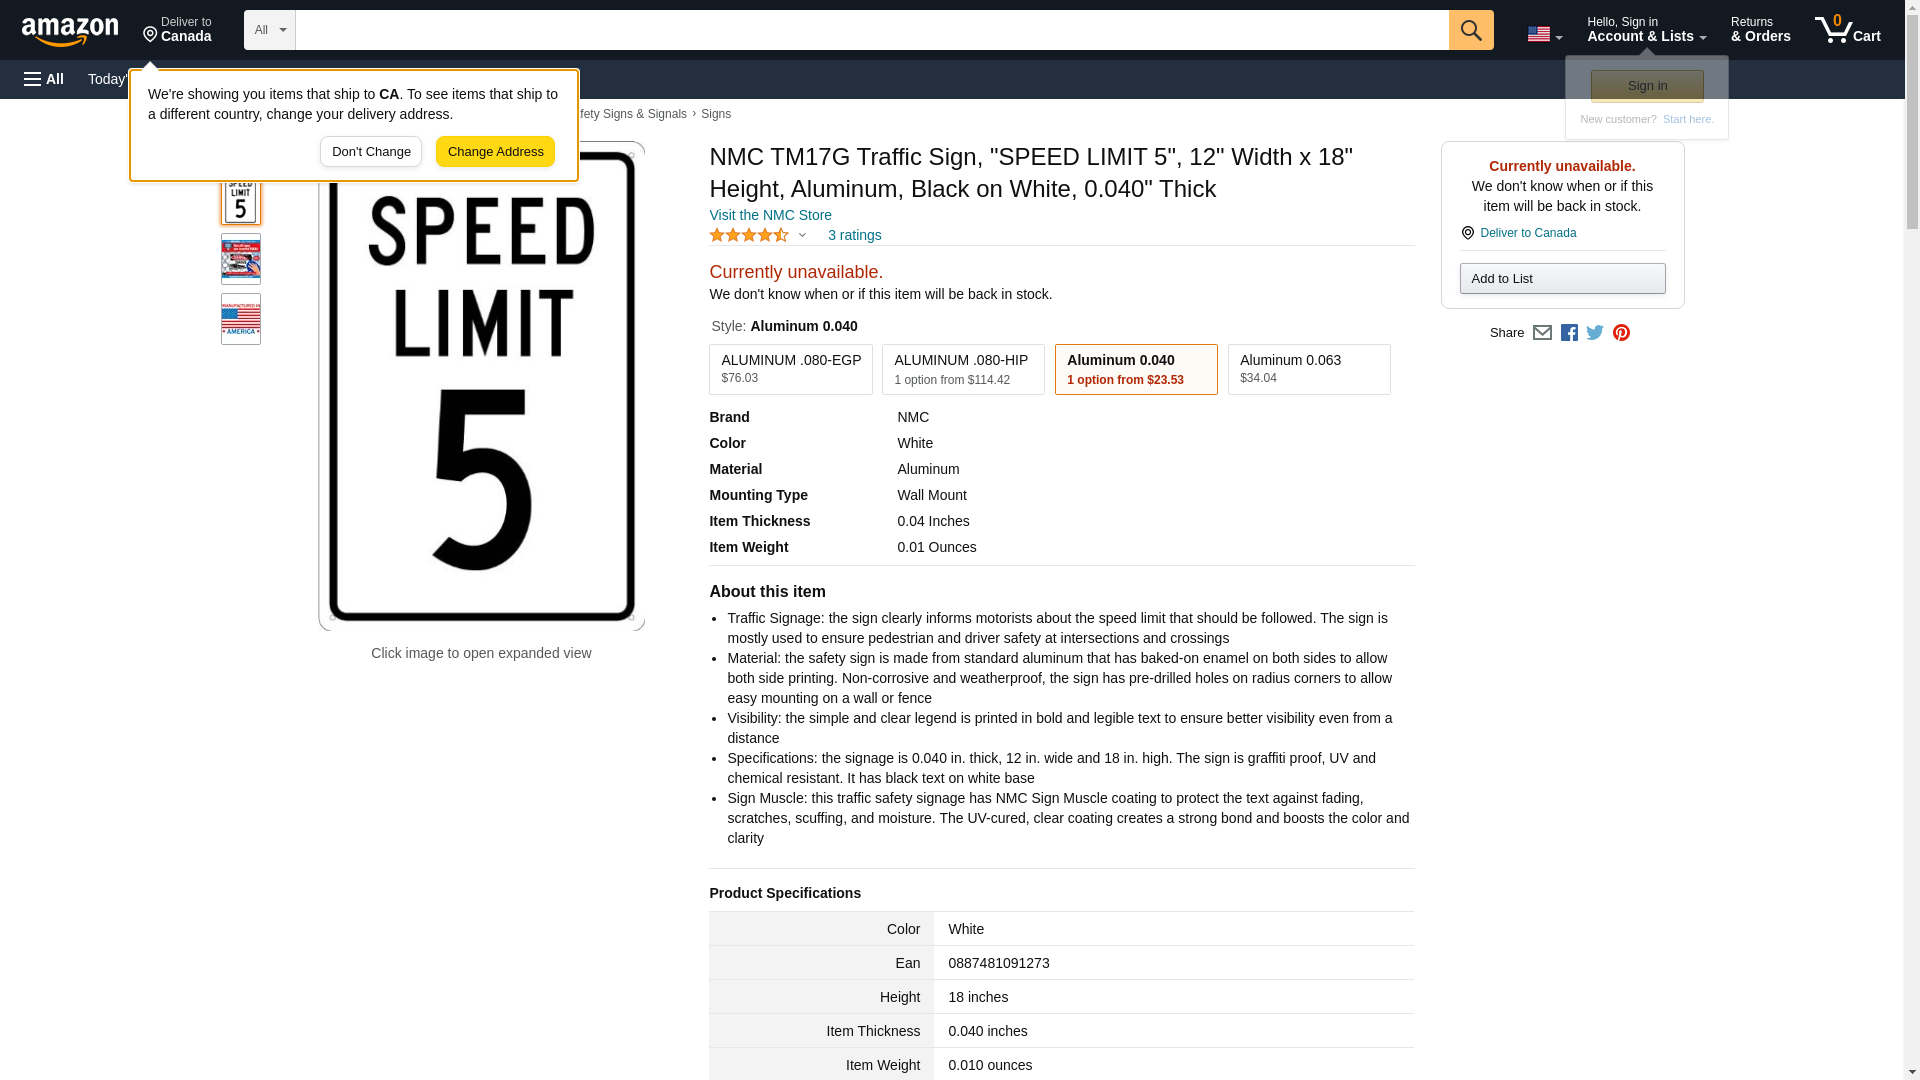
Task: Share on Twitter icon
Action: (x=1595, y=333)
